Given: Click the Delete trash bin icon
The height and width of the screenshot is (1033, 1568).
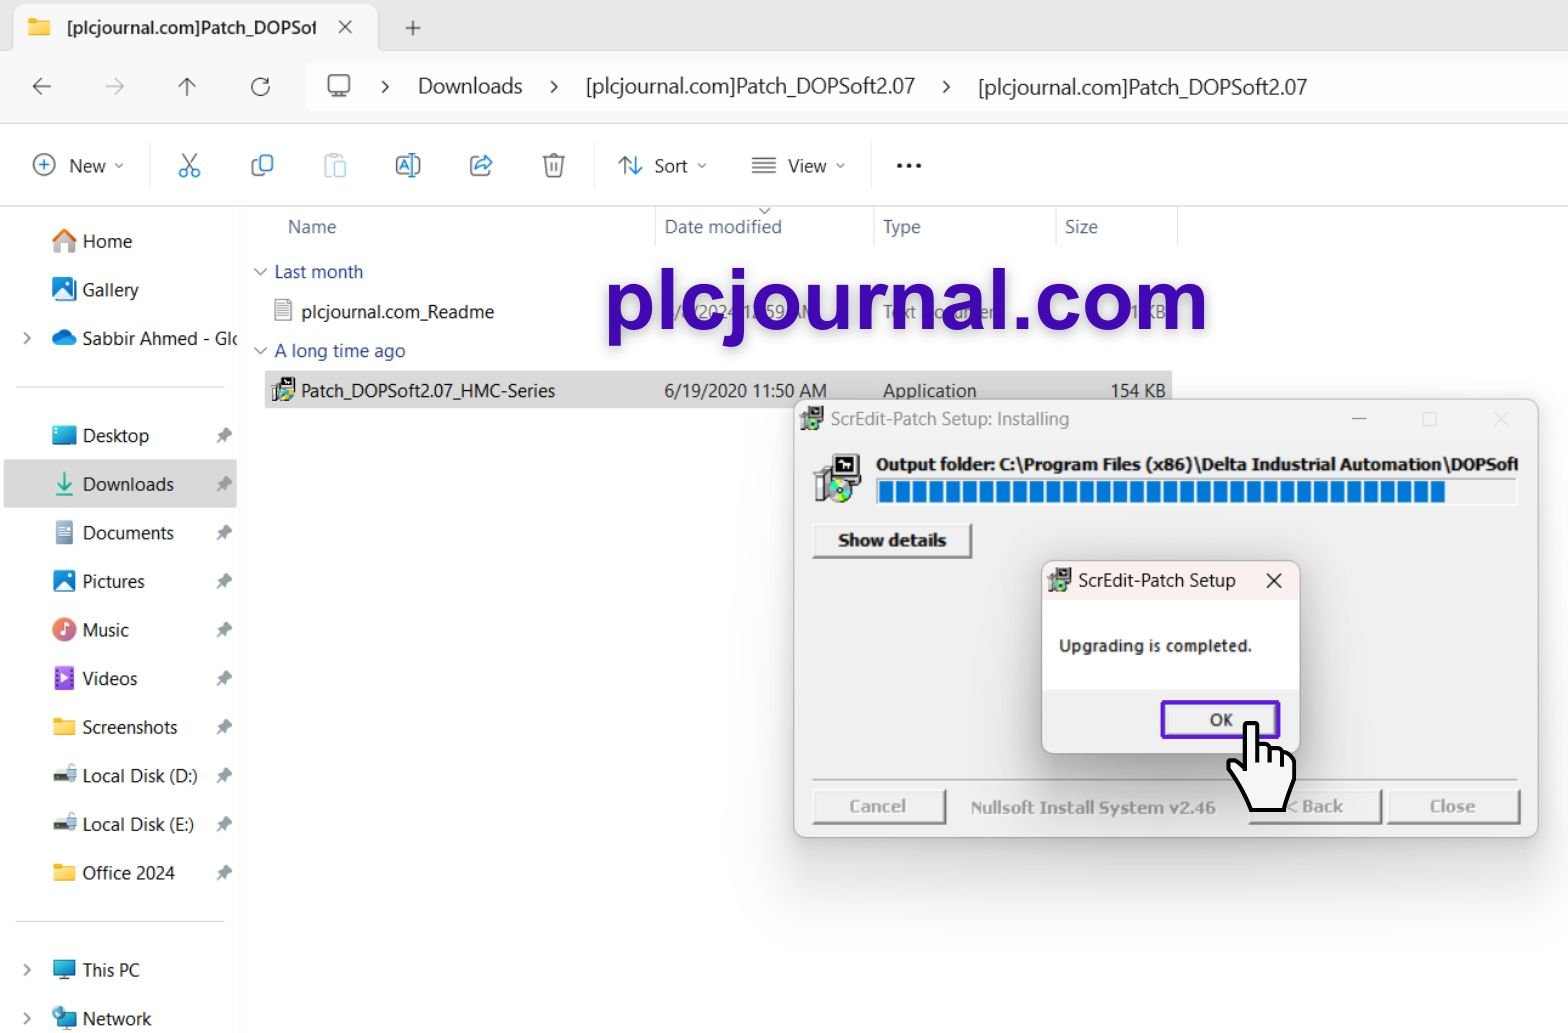Looking at the screenshot, I should pyautogui.click(x=554, y=166).
